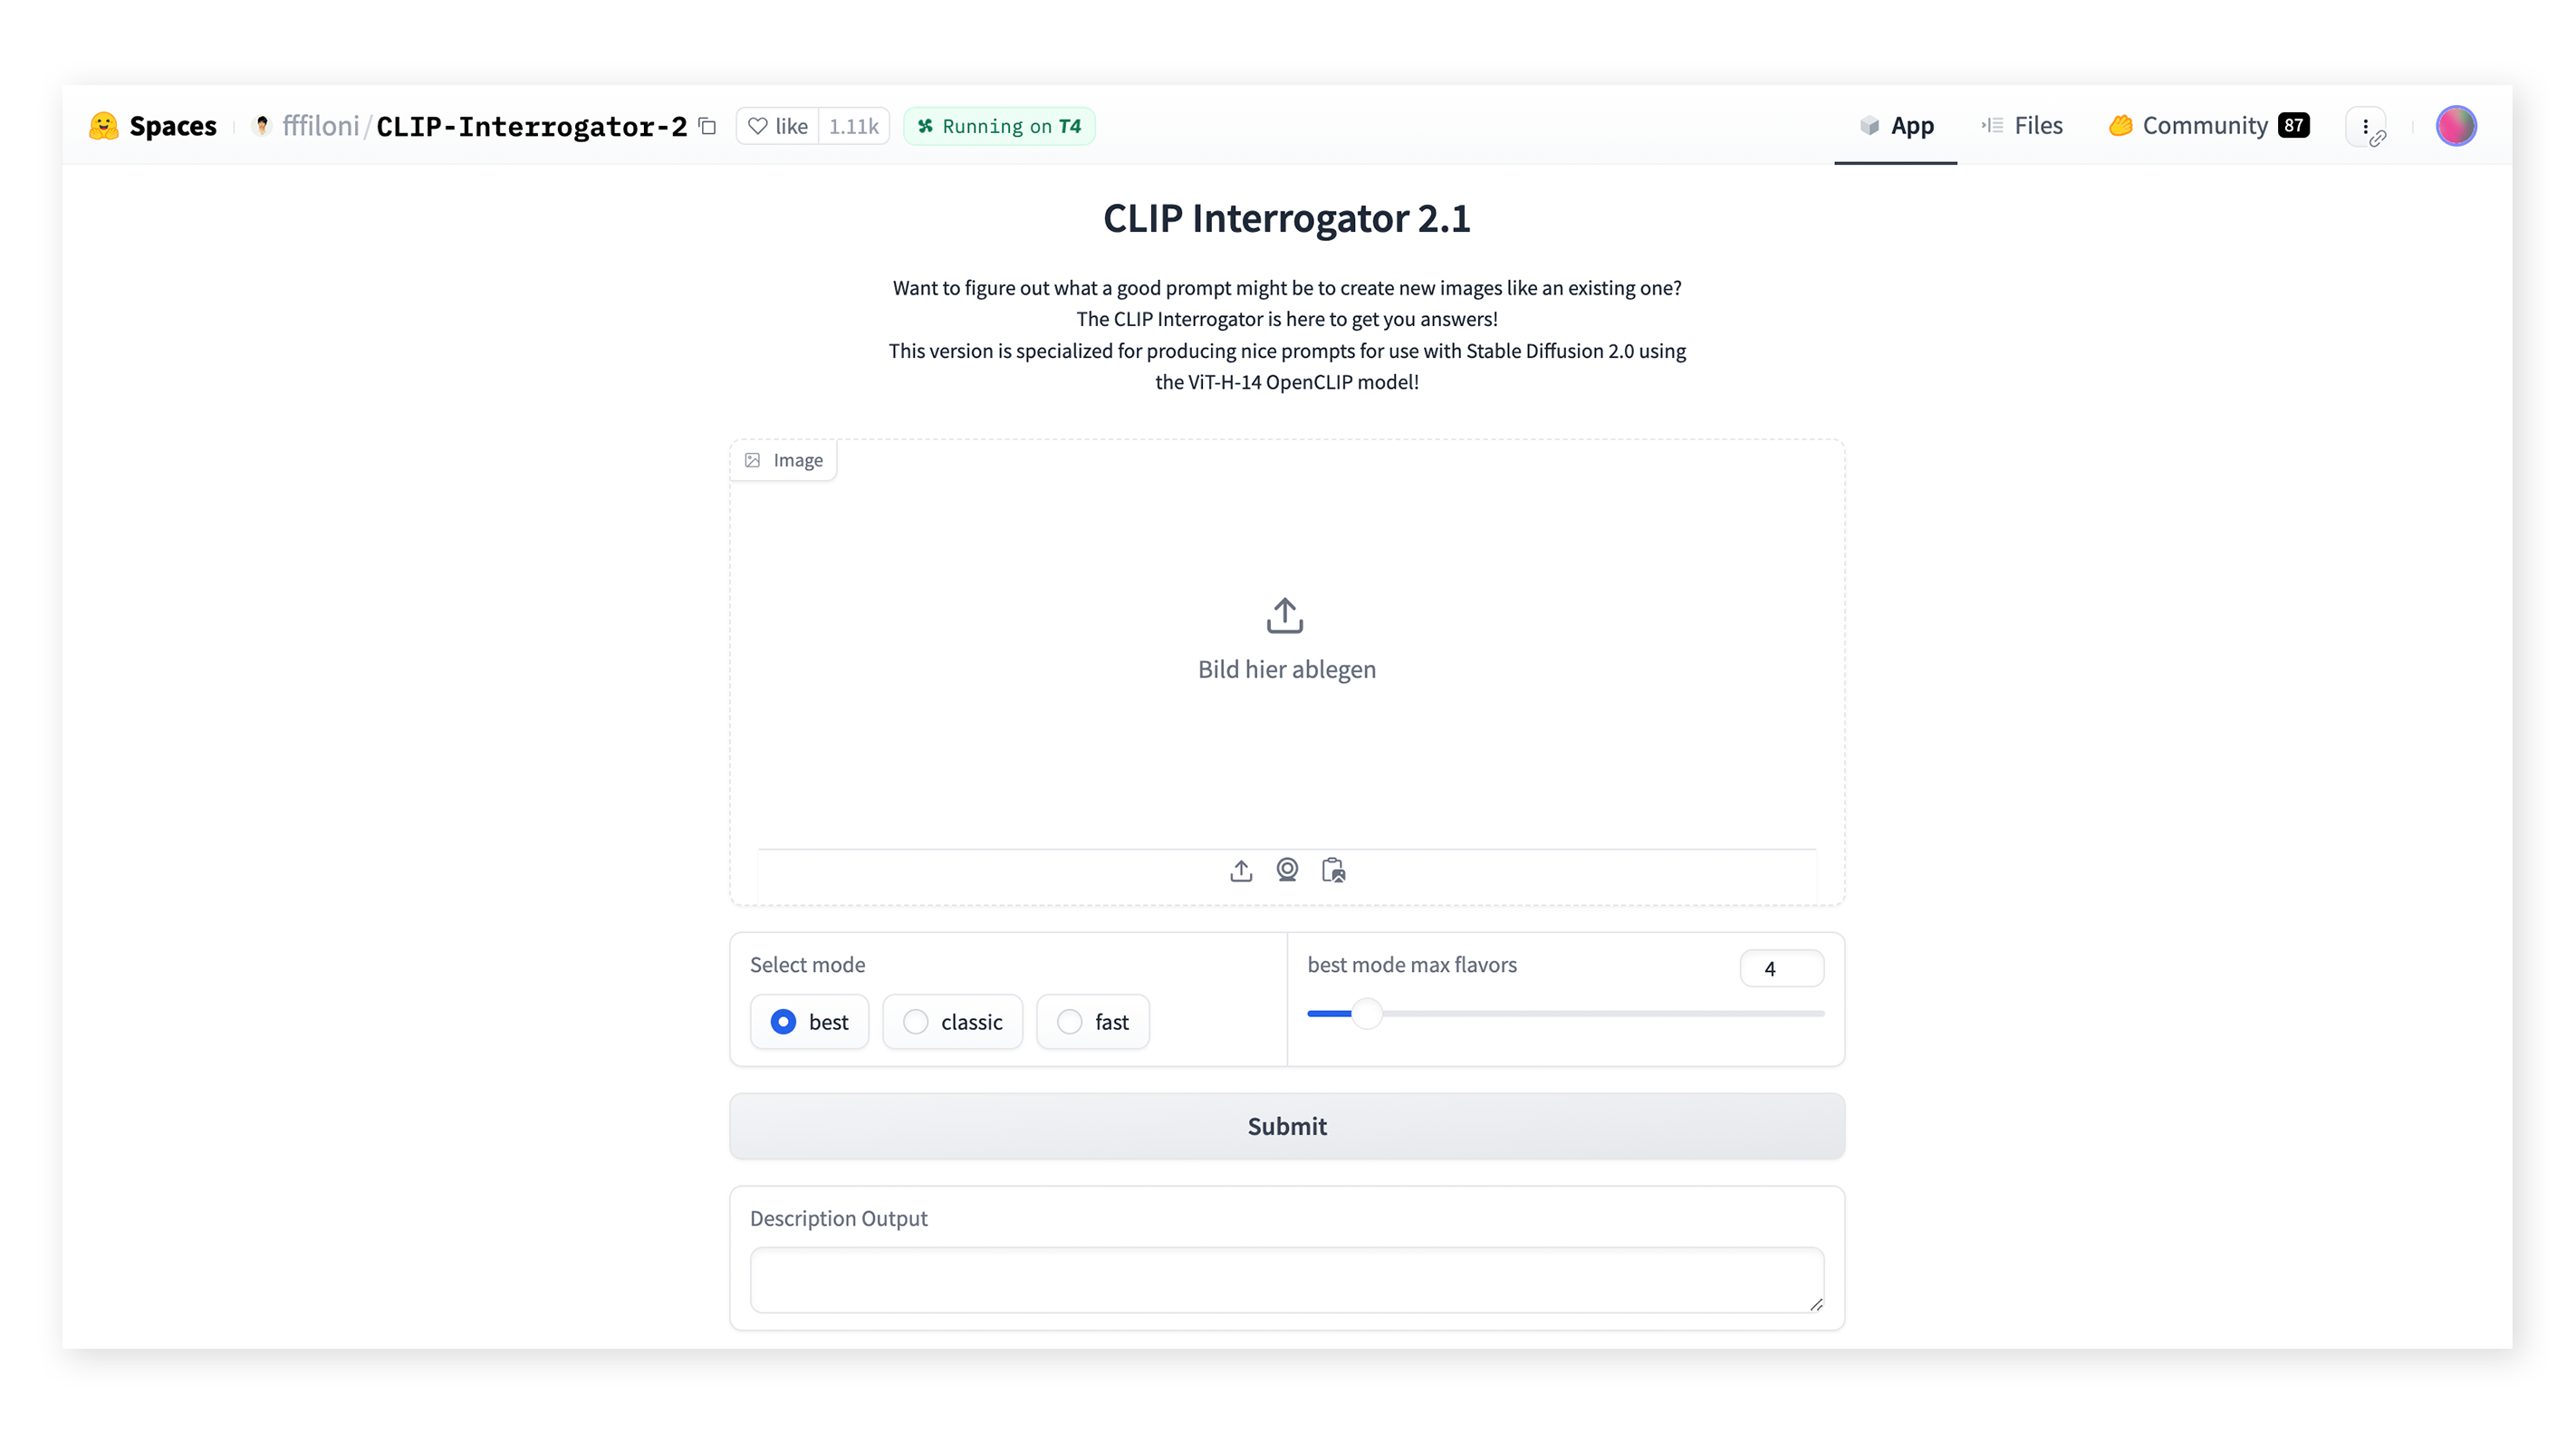Click the Submit button
Viewport: 2576px width, 1433px height.
click(1286, 1124)
